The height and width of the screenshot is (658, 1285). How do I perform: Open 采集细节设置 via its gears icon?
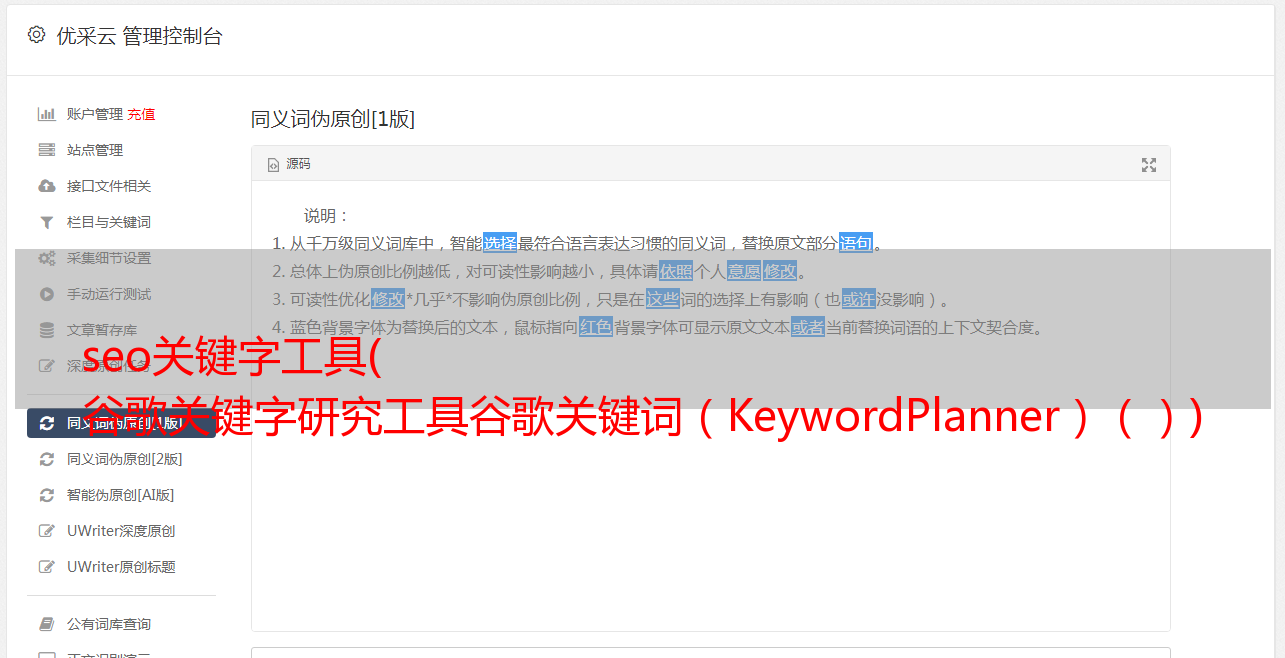click(46, 258)
